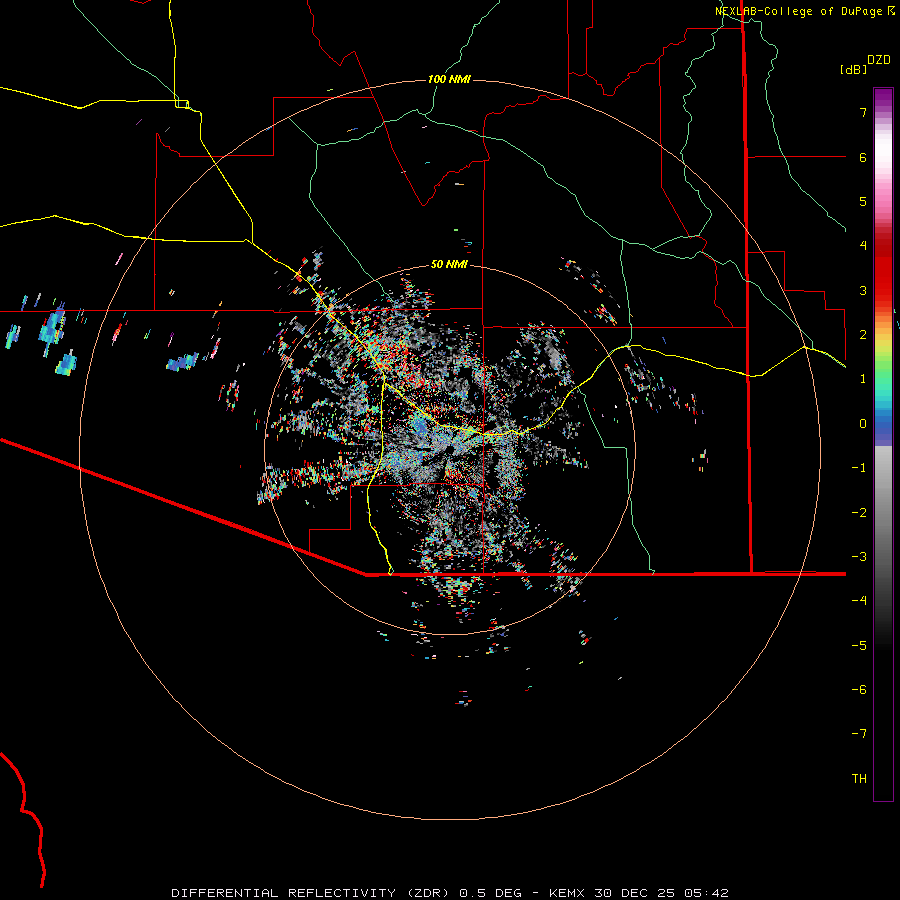Click the 3 value on the color scale
This screenshot has width=900, height=900.
[863, 290]
